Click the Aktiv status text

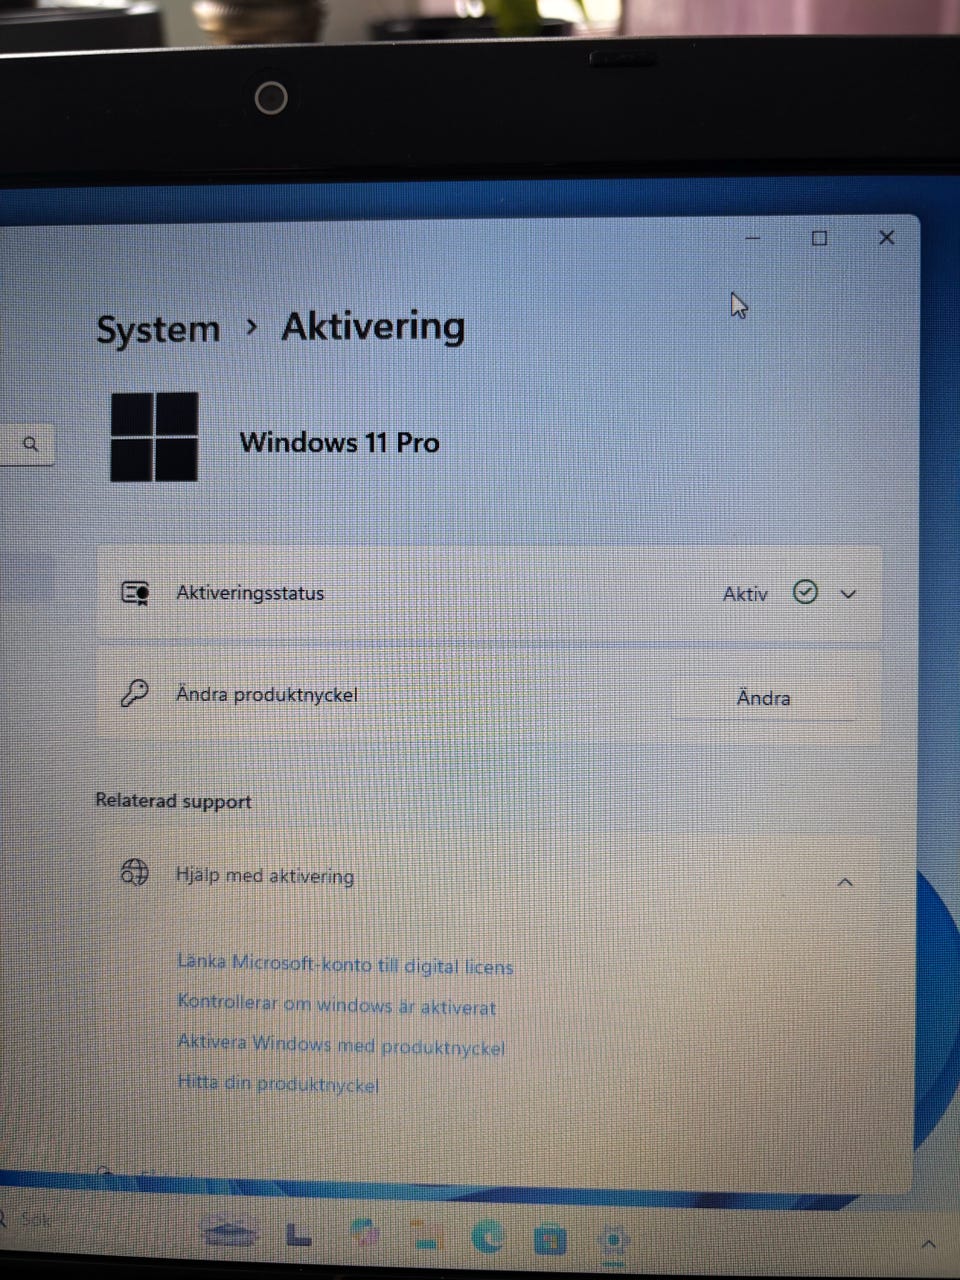[745, 594]
